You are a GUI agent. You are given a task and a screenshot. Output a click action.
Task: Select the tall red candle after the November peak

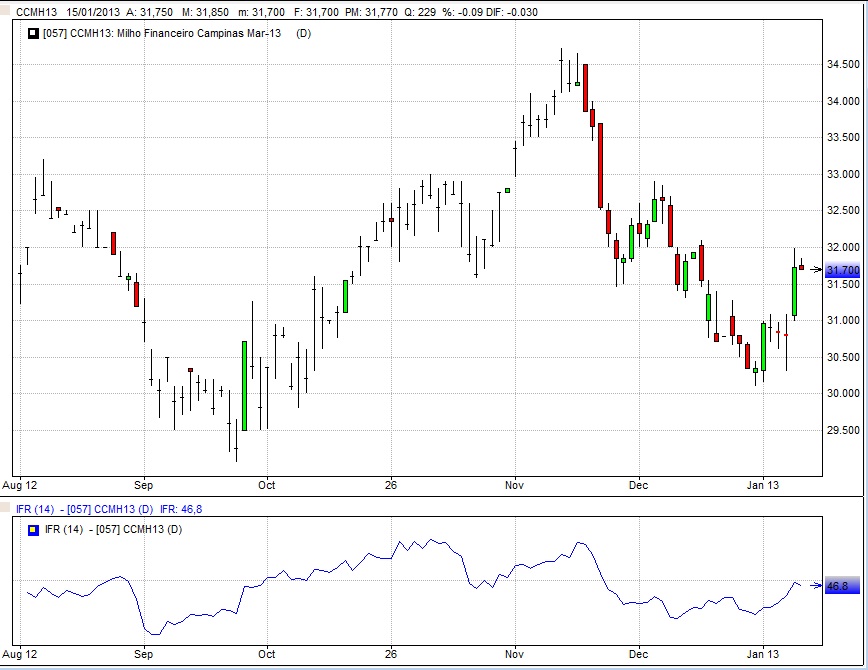pos(600,166)
